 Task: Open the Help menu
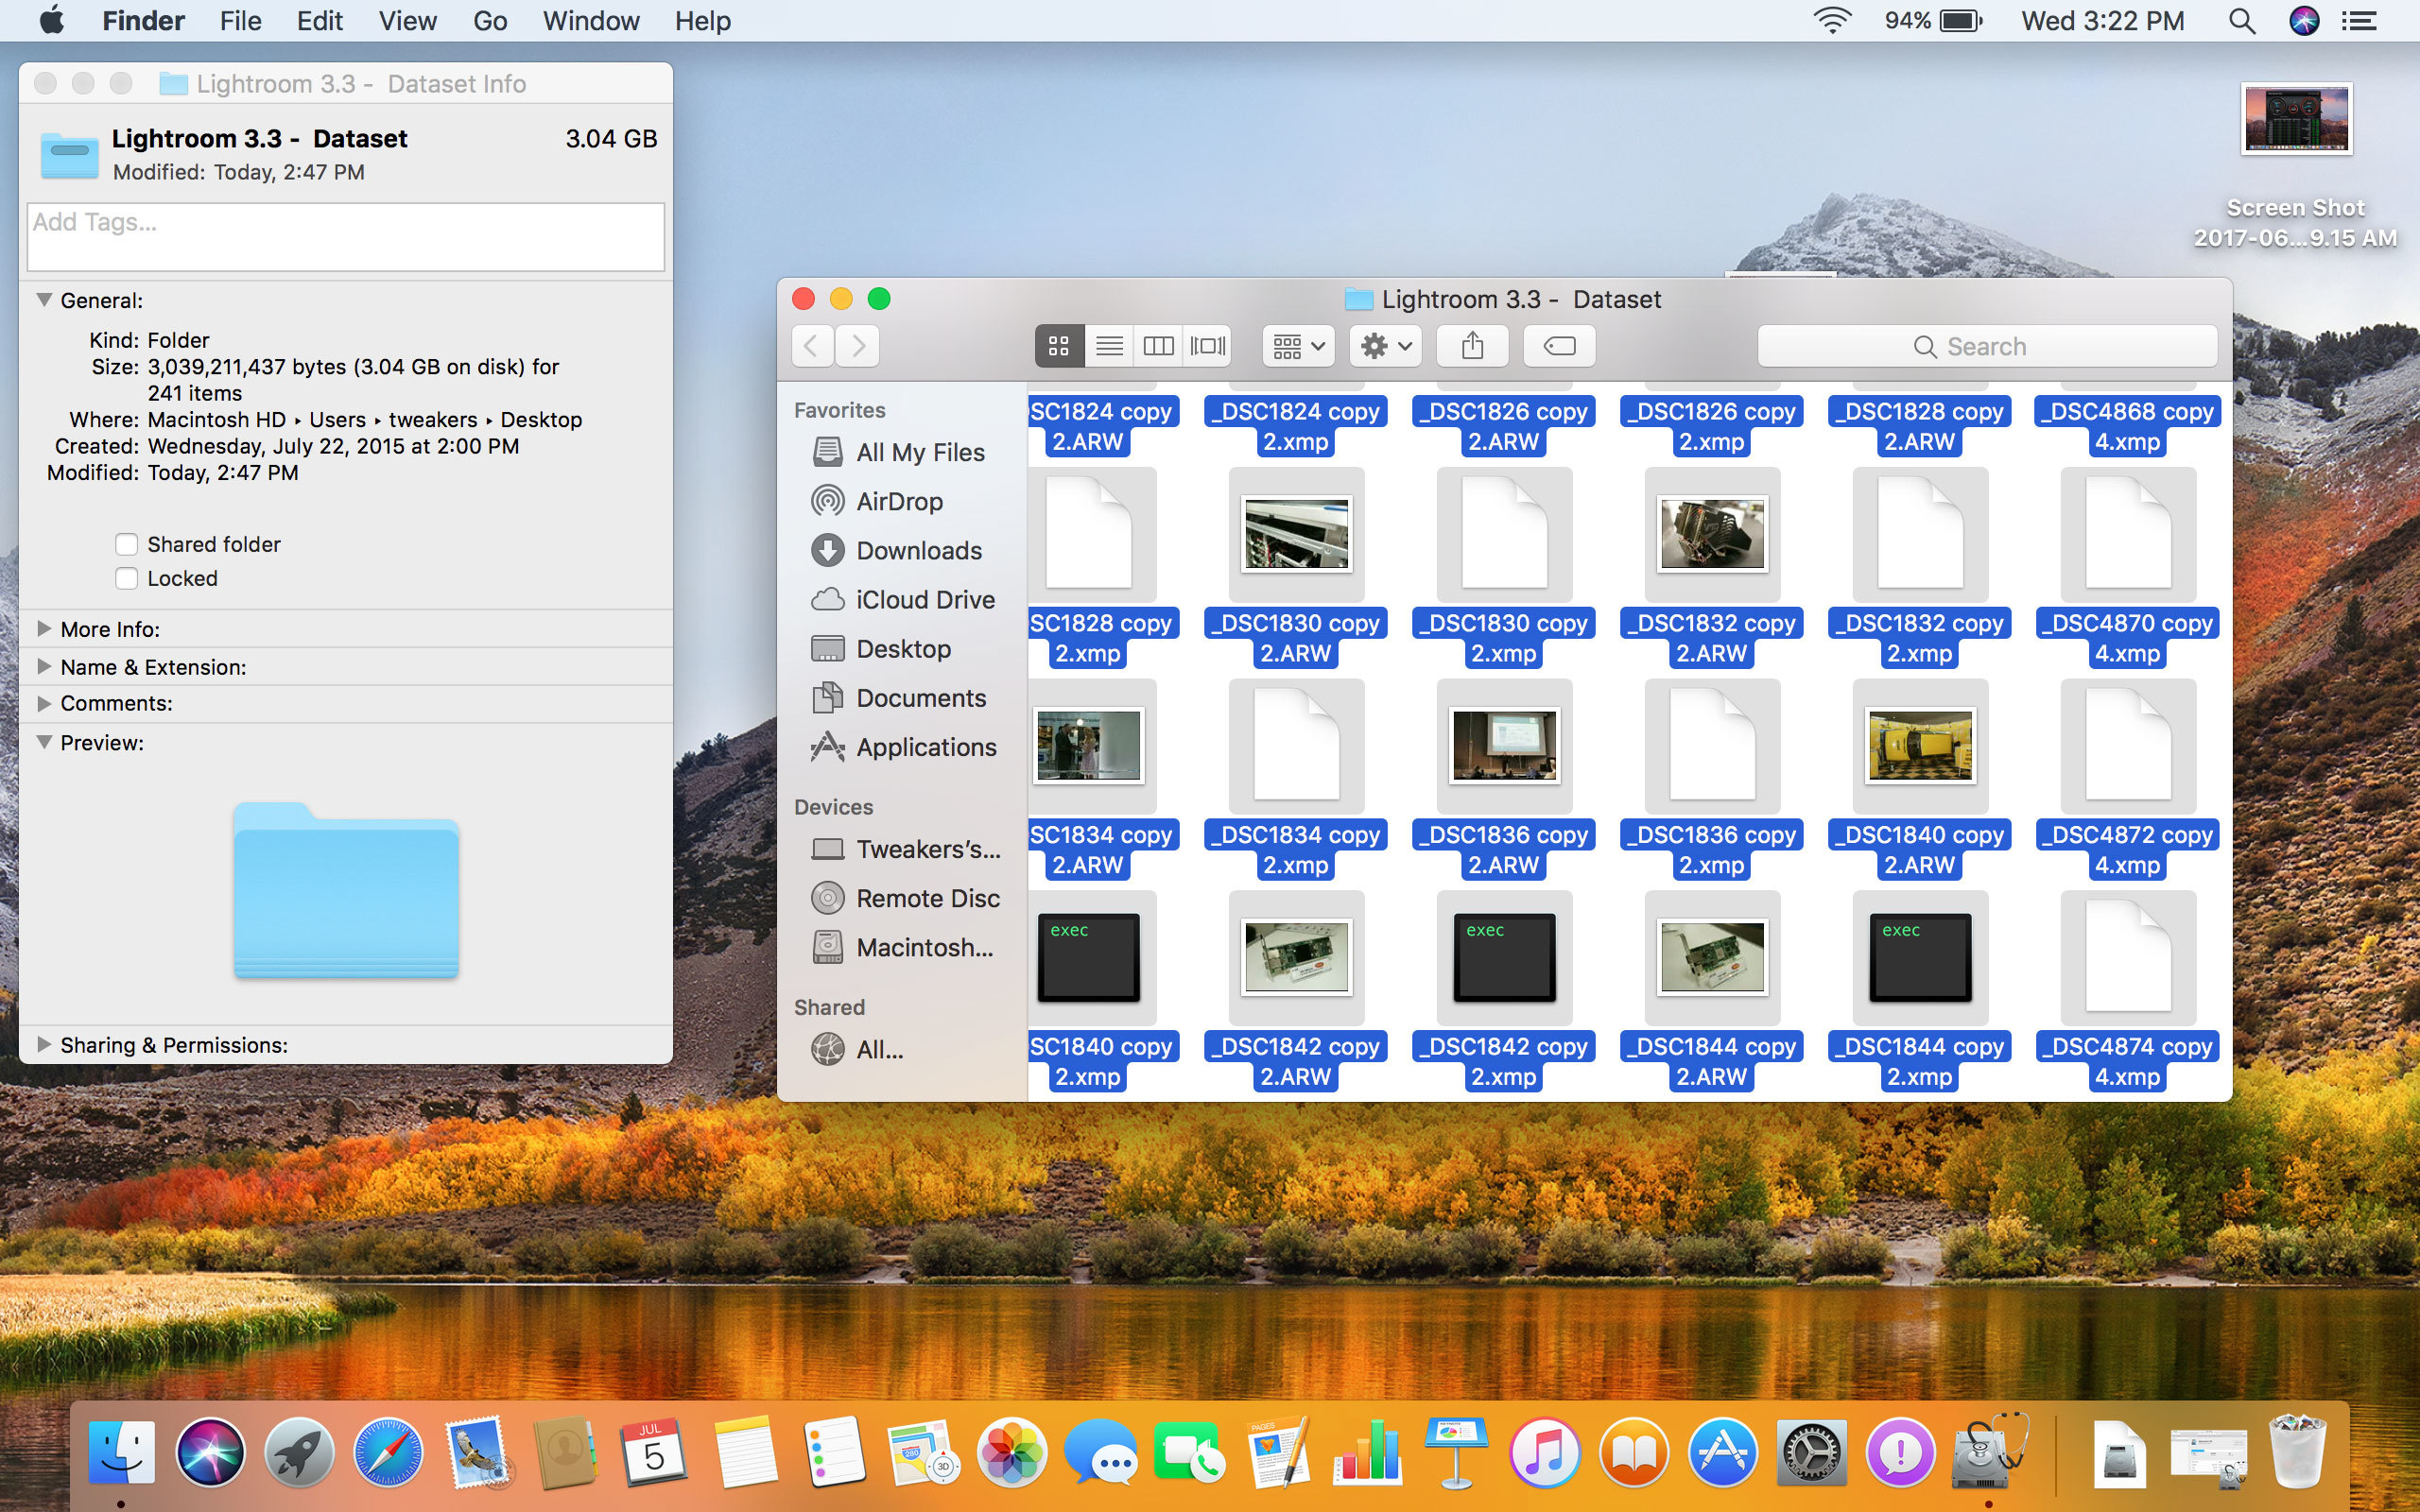(702, 20)
